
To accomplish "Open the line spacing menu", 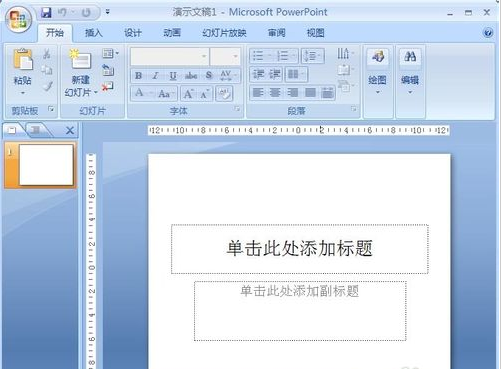I will pyautogui.click(x=313, y=56).
